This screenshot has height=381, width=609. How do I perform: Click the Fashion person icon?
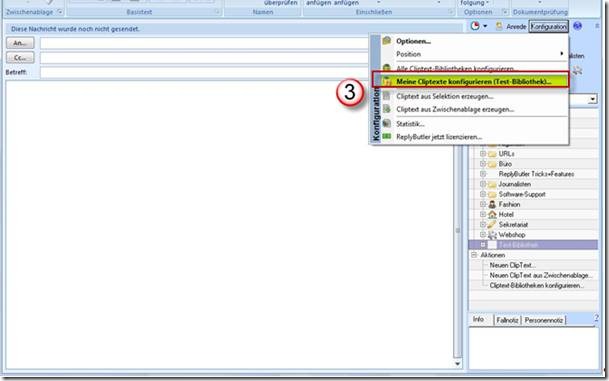[492, 204]
